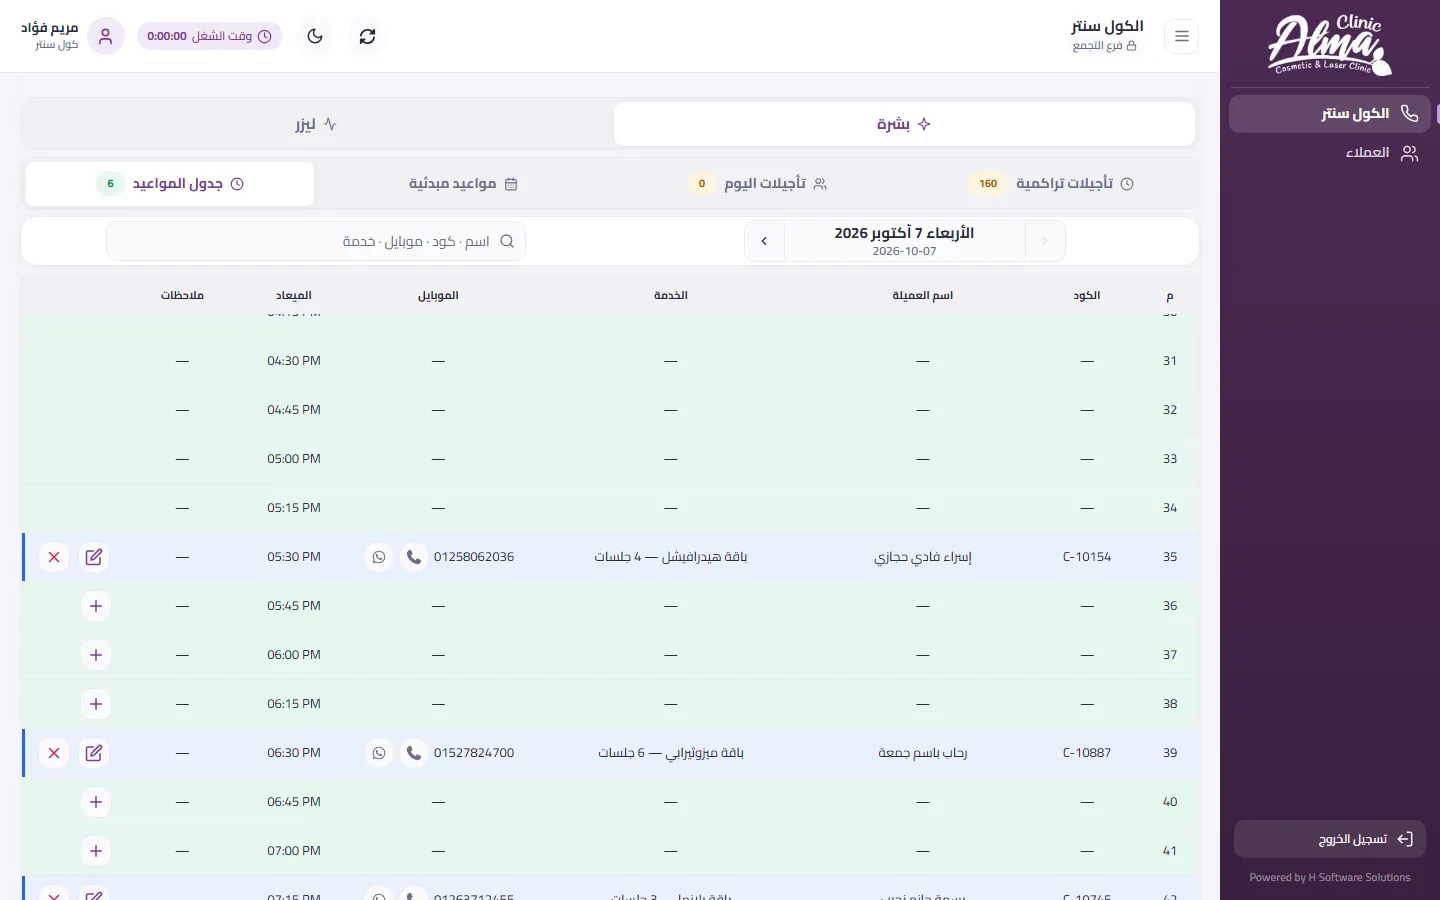Open WhatsApp for رحاب باسم جمعة

click(x=379, y=753)
